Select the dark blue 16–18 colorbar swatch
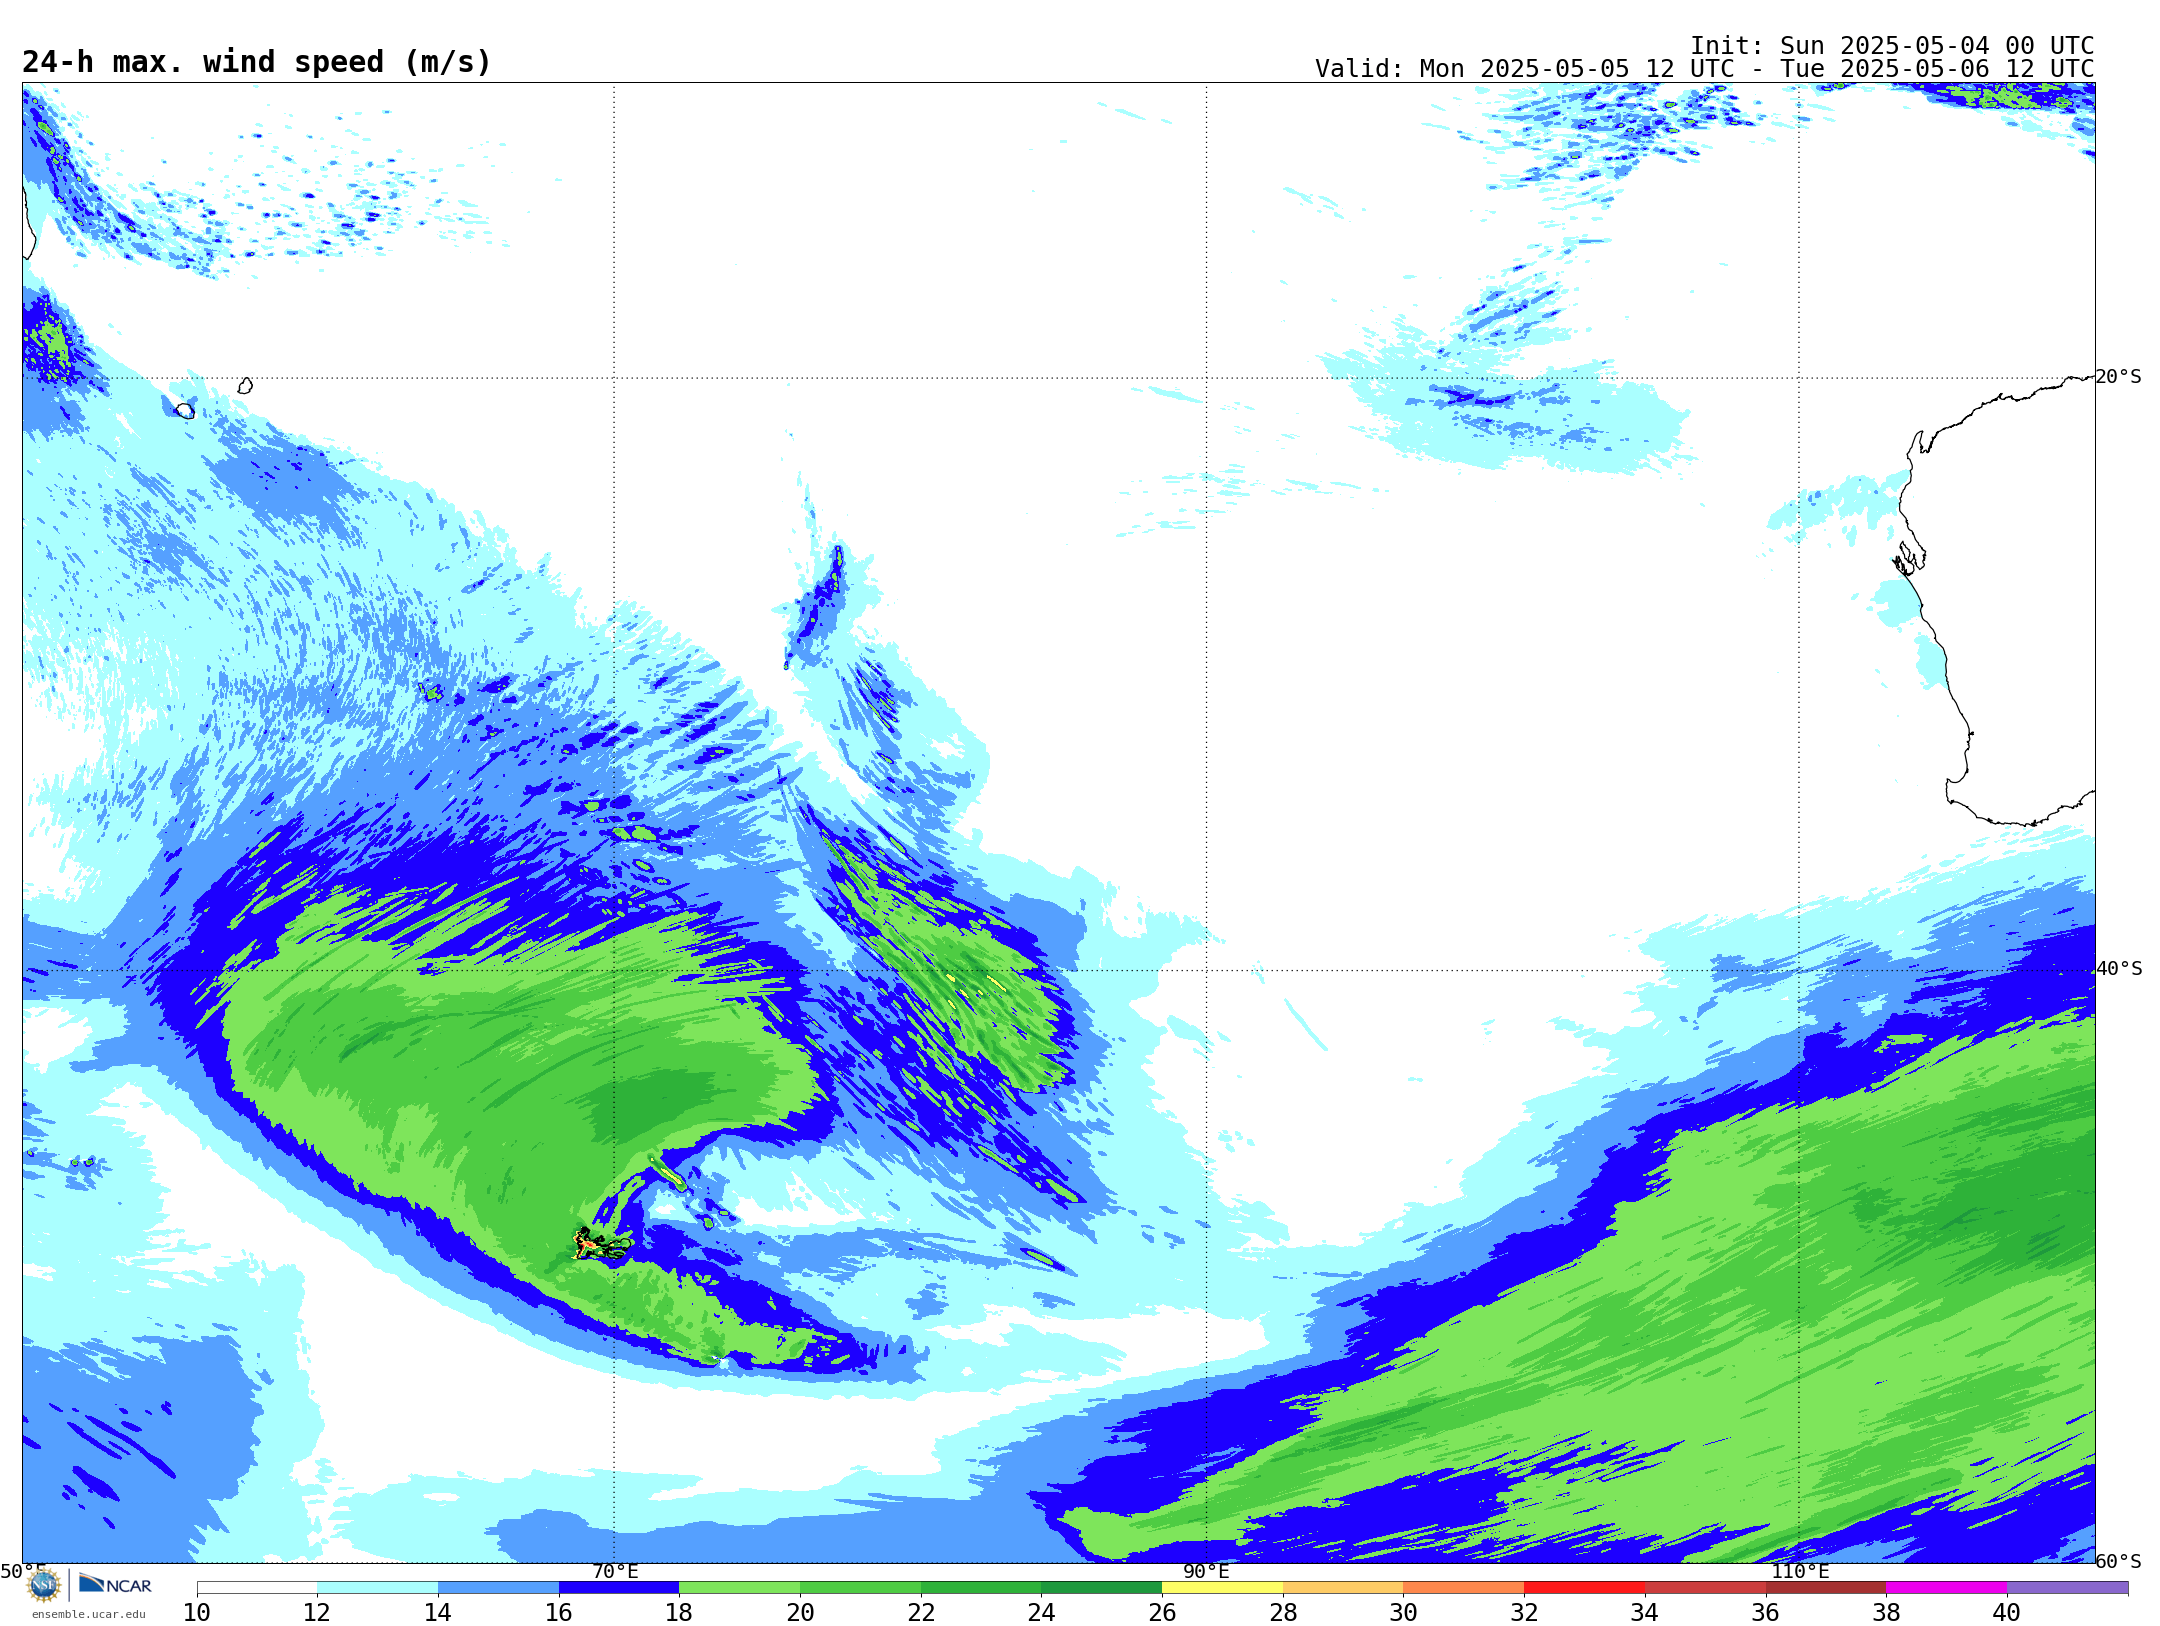Screen dimensions: 2160x1626 point(619,1588)
